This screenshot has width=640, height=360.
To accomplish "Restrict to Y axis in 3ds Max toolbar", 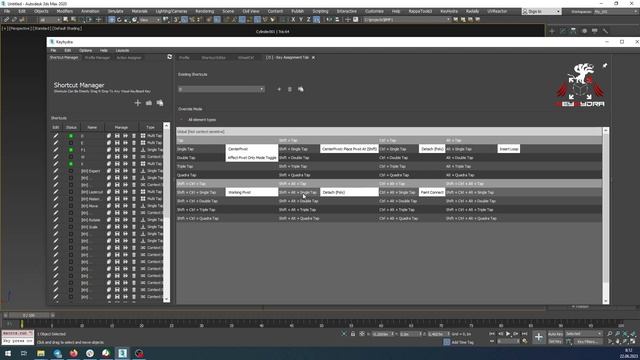I will 301,20.
